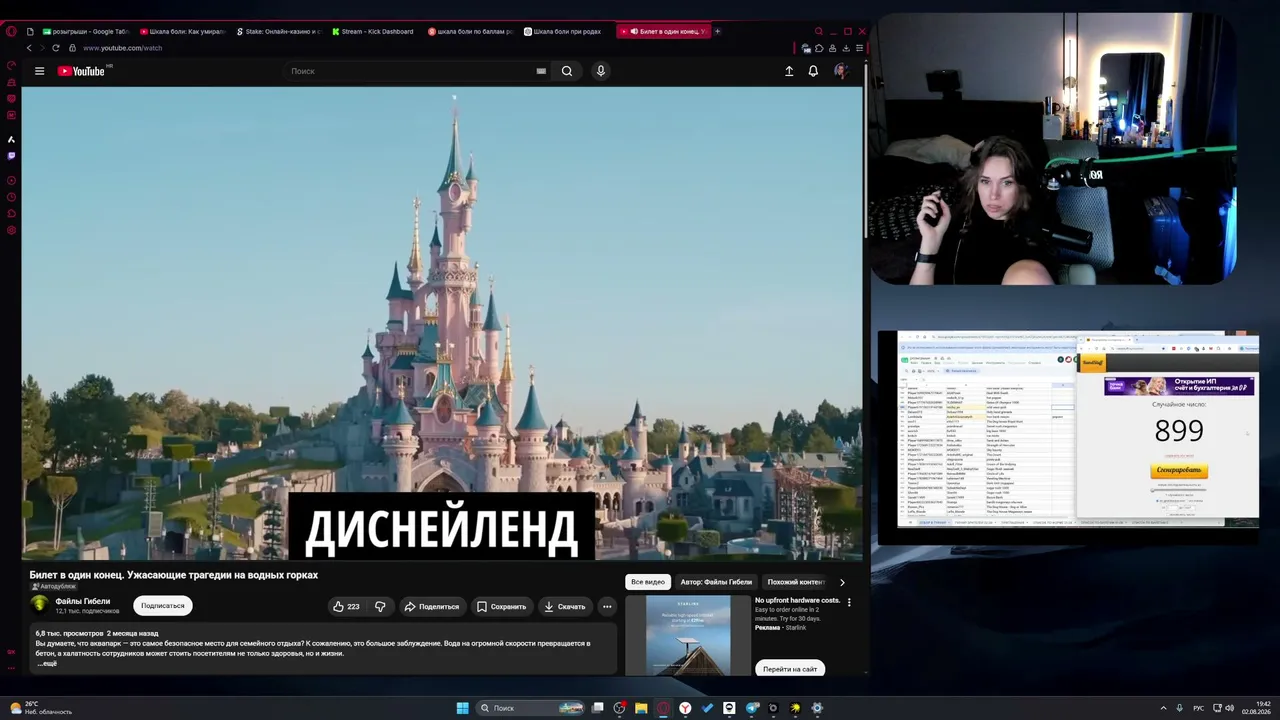Screen dimensions: 1280x720
Task: Open a new browser tab
Action: click(x=717, y=31)
